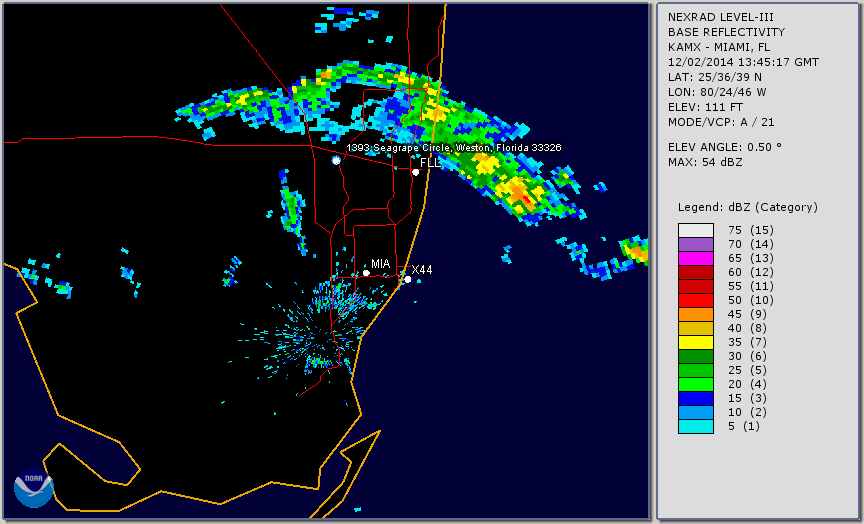The height and width of the screenshot is (524, 864).
Task: Click the KAMX - MIAMI, FL station text
Action: (x=719, y=47)
